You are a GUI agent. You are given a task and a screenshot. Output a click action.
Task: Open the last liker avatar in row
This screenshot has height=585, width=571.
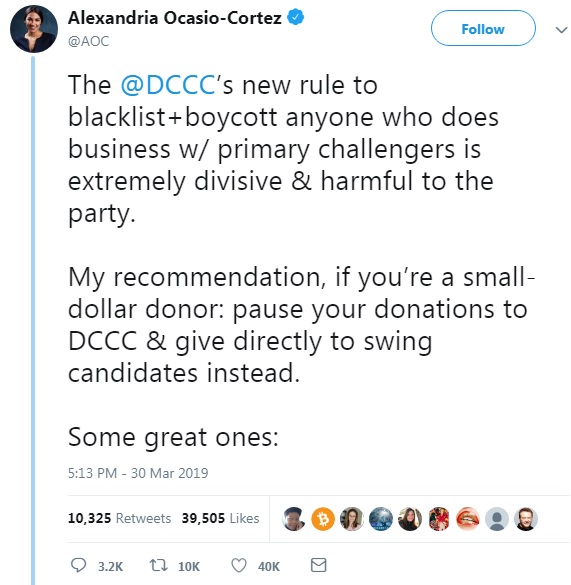pos(526,519)
